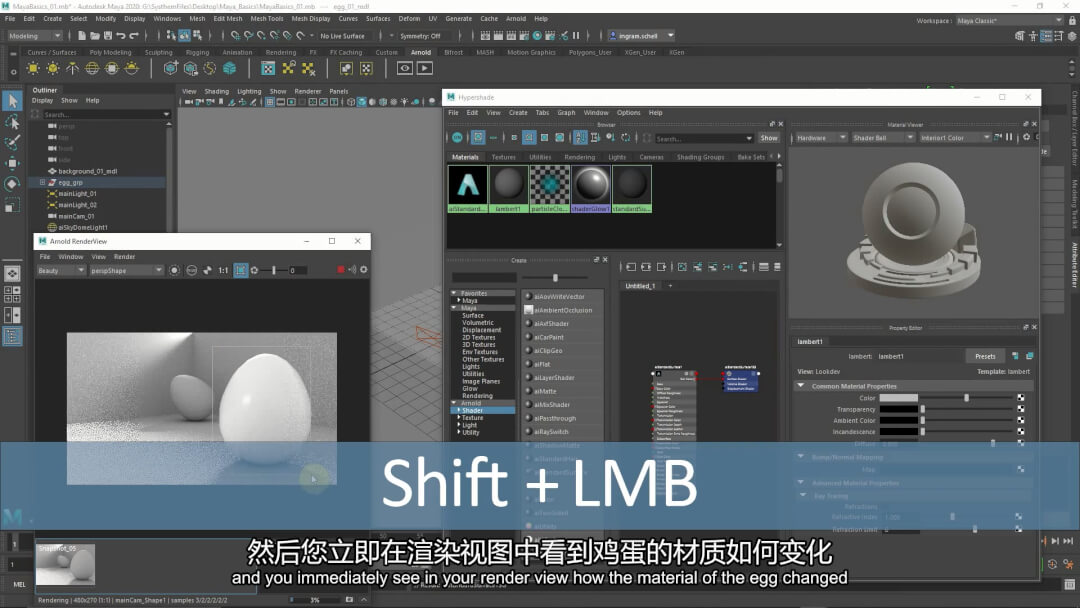Image resolution: width=1080 pixels, height=608 pixels.
Task: Click lambert Color swatch
Action: [x=898, y=398]
